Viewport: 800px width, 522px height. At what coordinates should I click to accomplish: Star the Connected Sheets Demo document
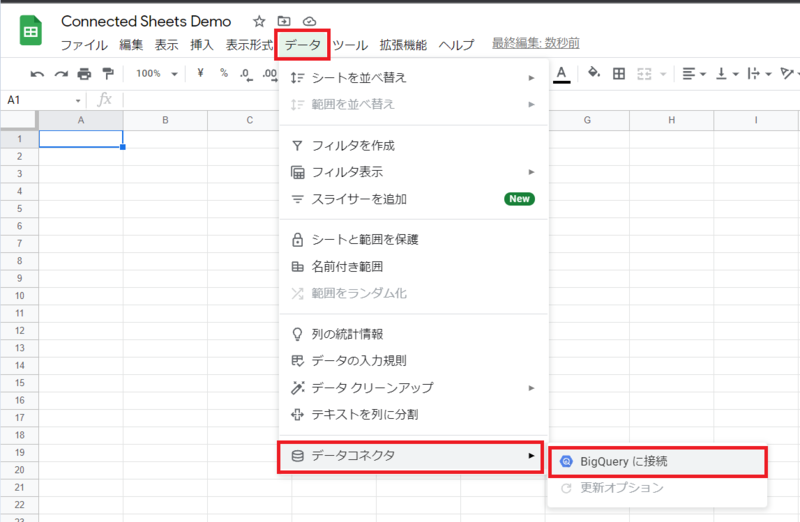259,21
